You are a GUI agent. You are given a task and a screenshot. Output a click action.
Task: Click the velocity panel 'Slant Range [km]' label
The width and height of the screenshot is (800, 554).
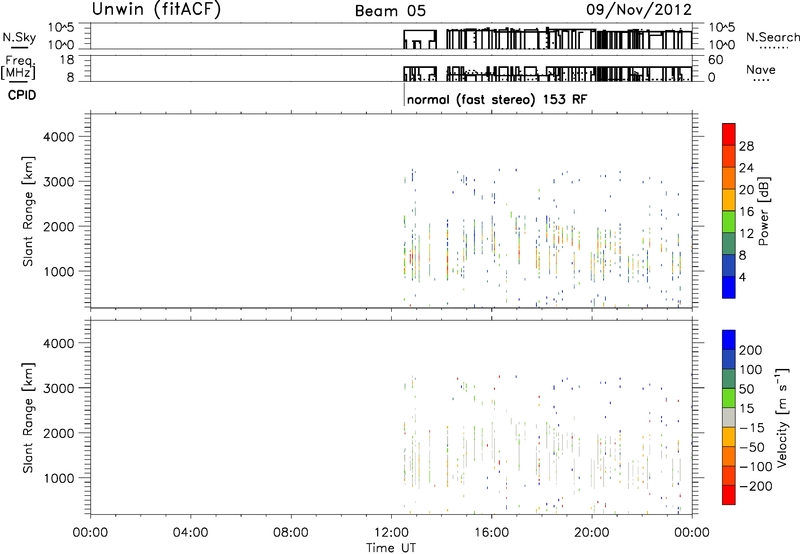point(28,417)
